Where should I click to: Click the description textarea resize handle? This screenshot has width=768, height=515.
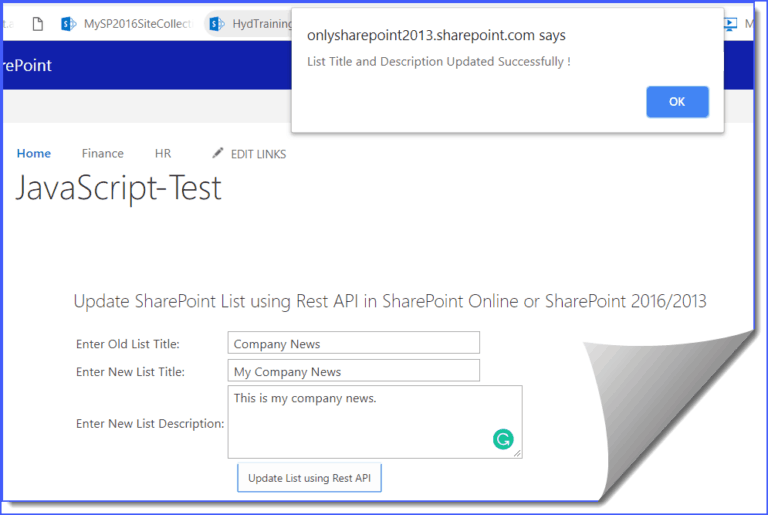tap(517, 453)
